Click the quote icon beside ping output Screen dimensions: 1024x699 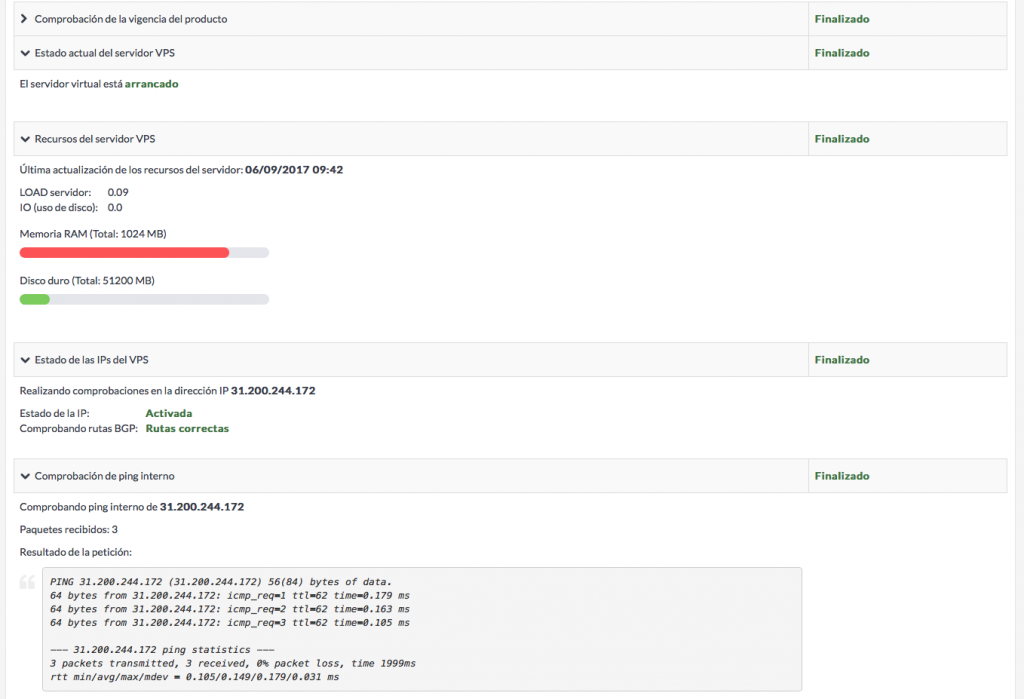pyautogui.click(x=29, y=582)
